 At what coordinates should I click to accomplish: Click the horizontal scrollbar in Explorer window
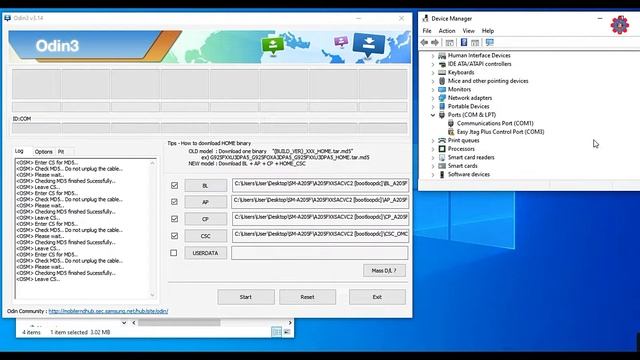pos(179,323)
